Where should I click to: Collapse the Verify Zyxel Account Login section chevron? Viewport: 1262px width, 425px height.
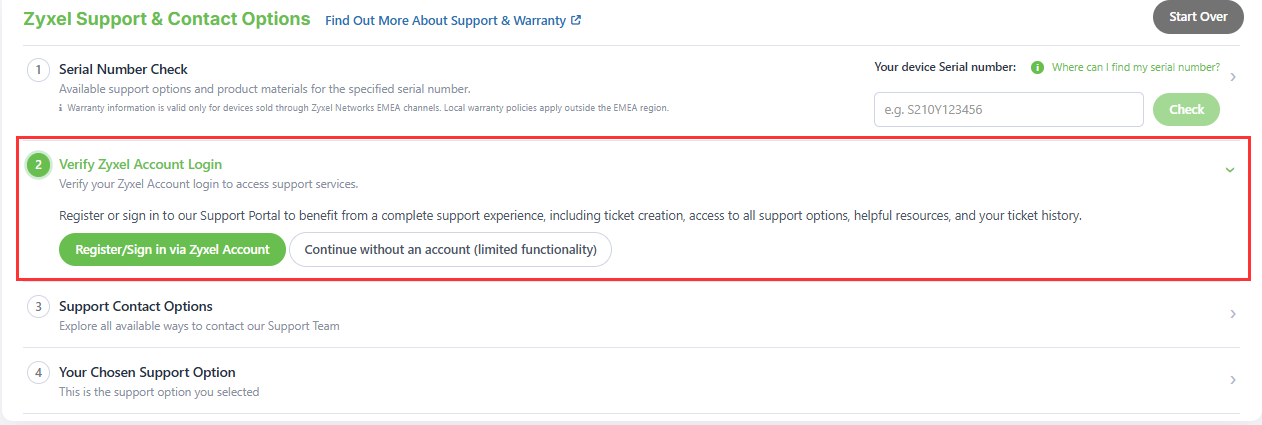1230,169
